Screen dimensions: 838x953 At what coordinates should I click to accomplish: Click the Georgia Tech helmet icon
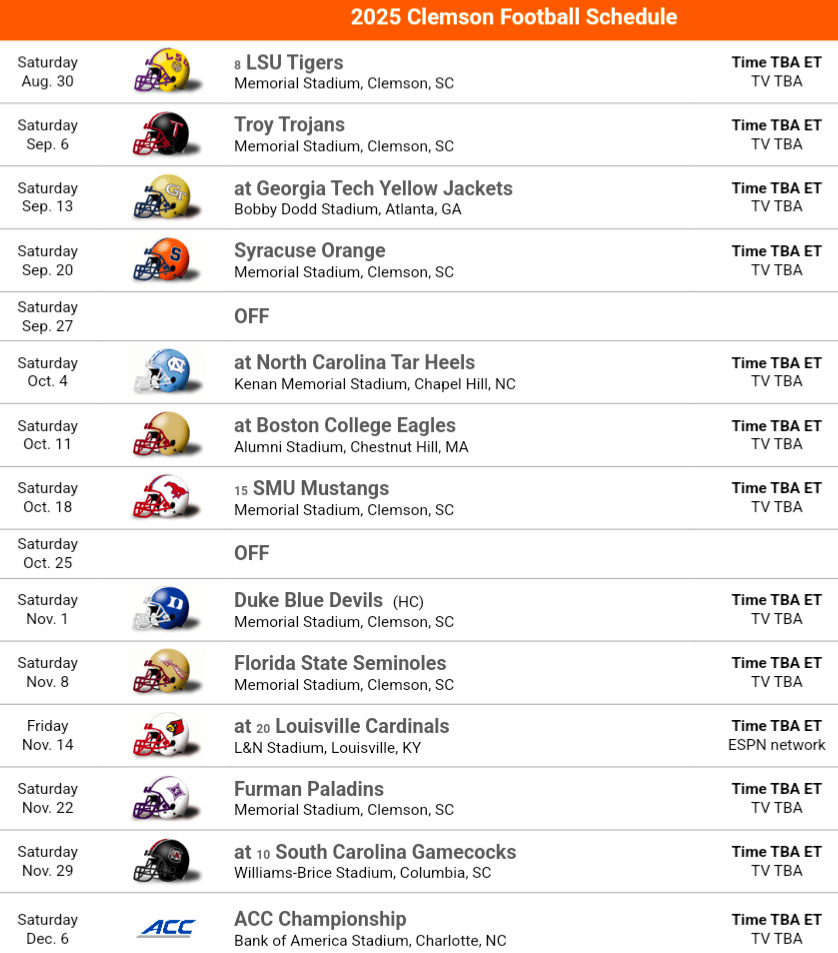[x=162, y=197]
